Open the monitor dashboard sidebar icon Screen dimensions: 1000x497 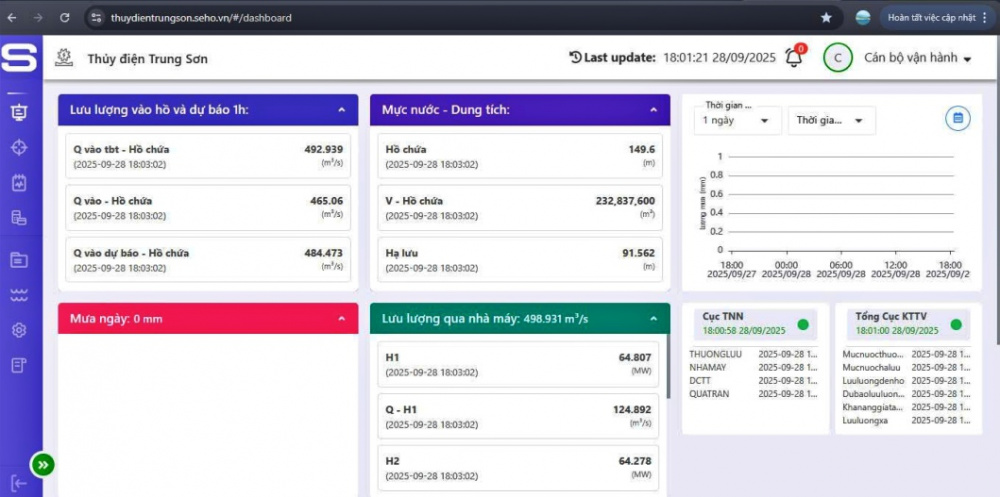pyautogui.click(x=18, y=112)
